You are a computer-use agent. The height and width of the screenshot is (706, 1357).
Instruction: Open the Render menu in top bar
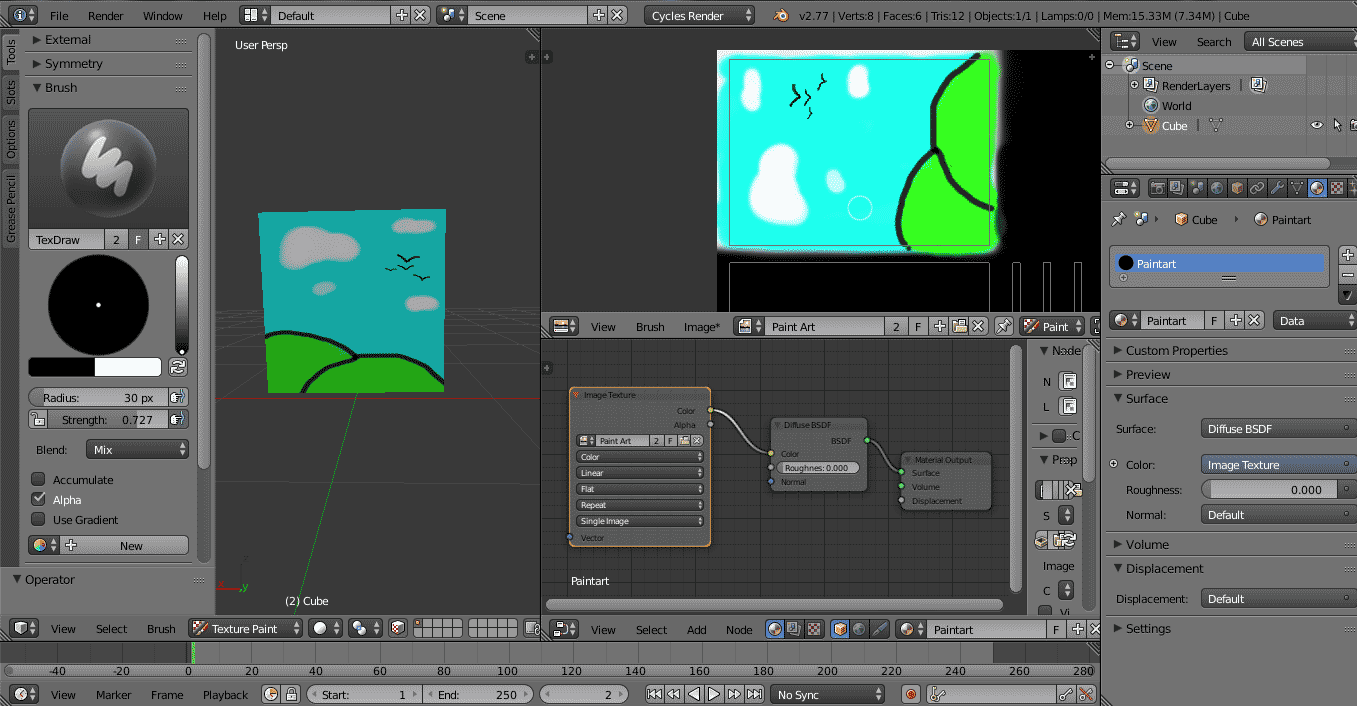pyautogui.click(x=105, y=16)
